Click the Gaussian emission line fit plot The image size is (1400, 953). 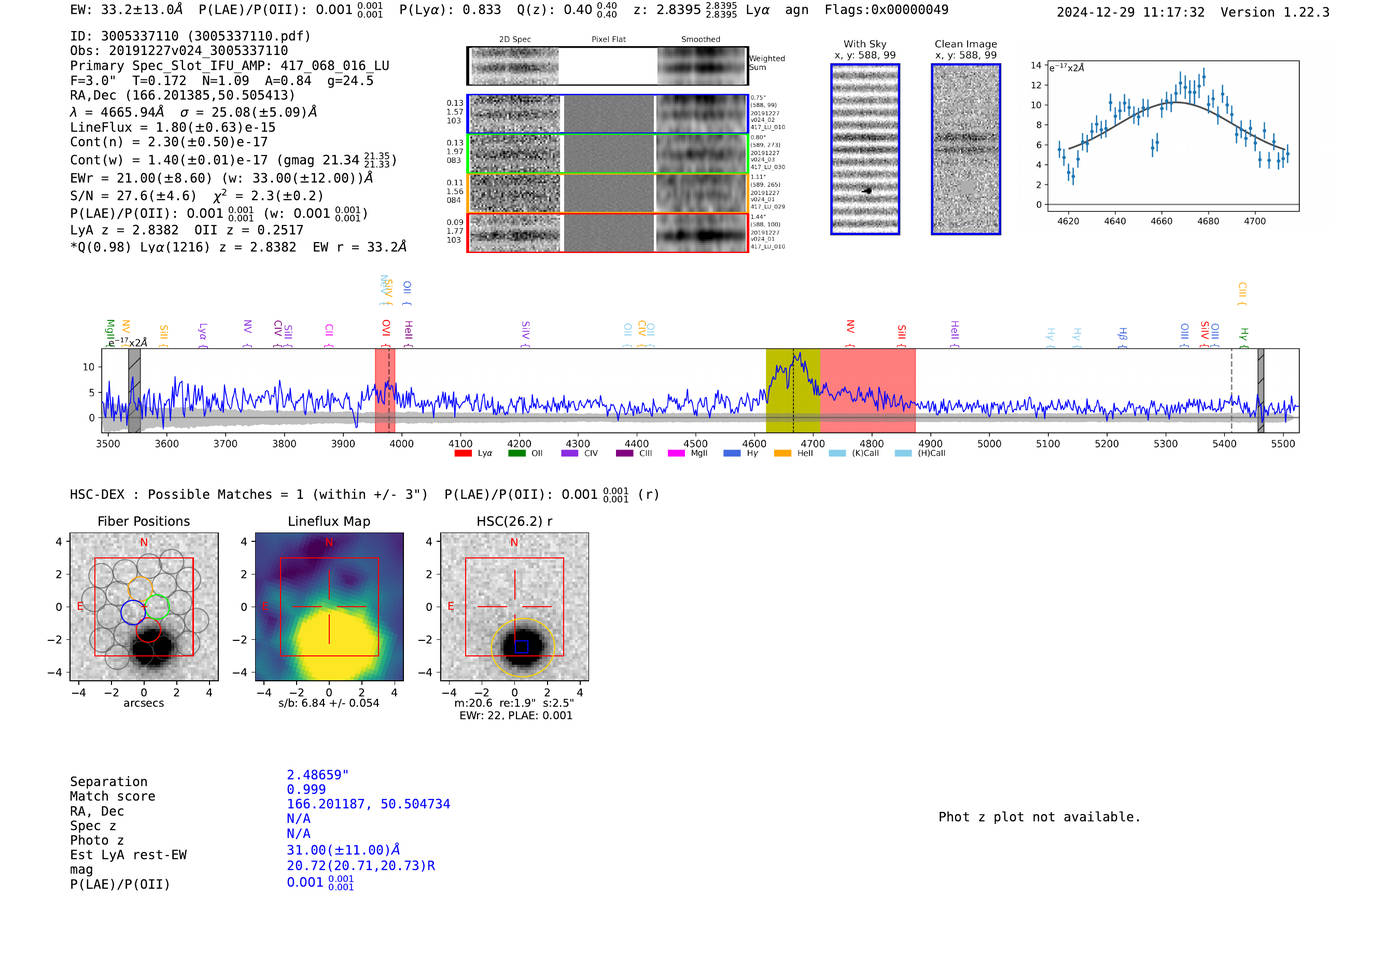(x=1172, y=136)
